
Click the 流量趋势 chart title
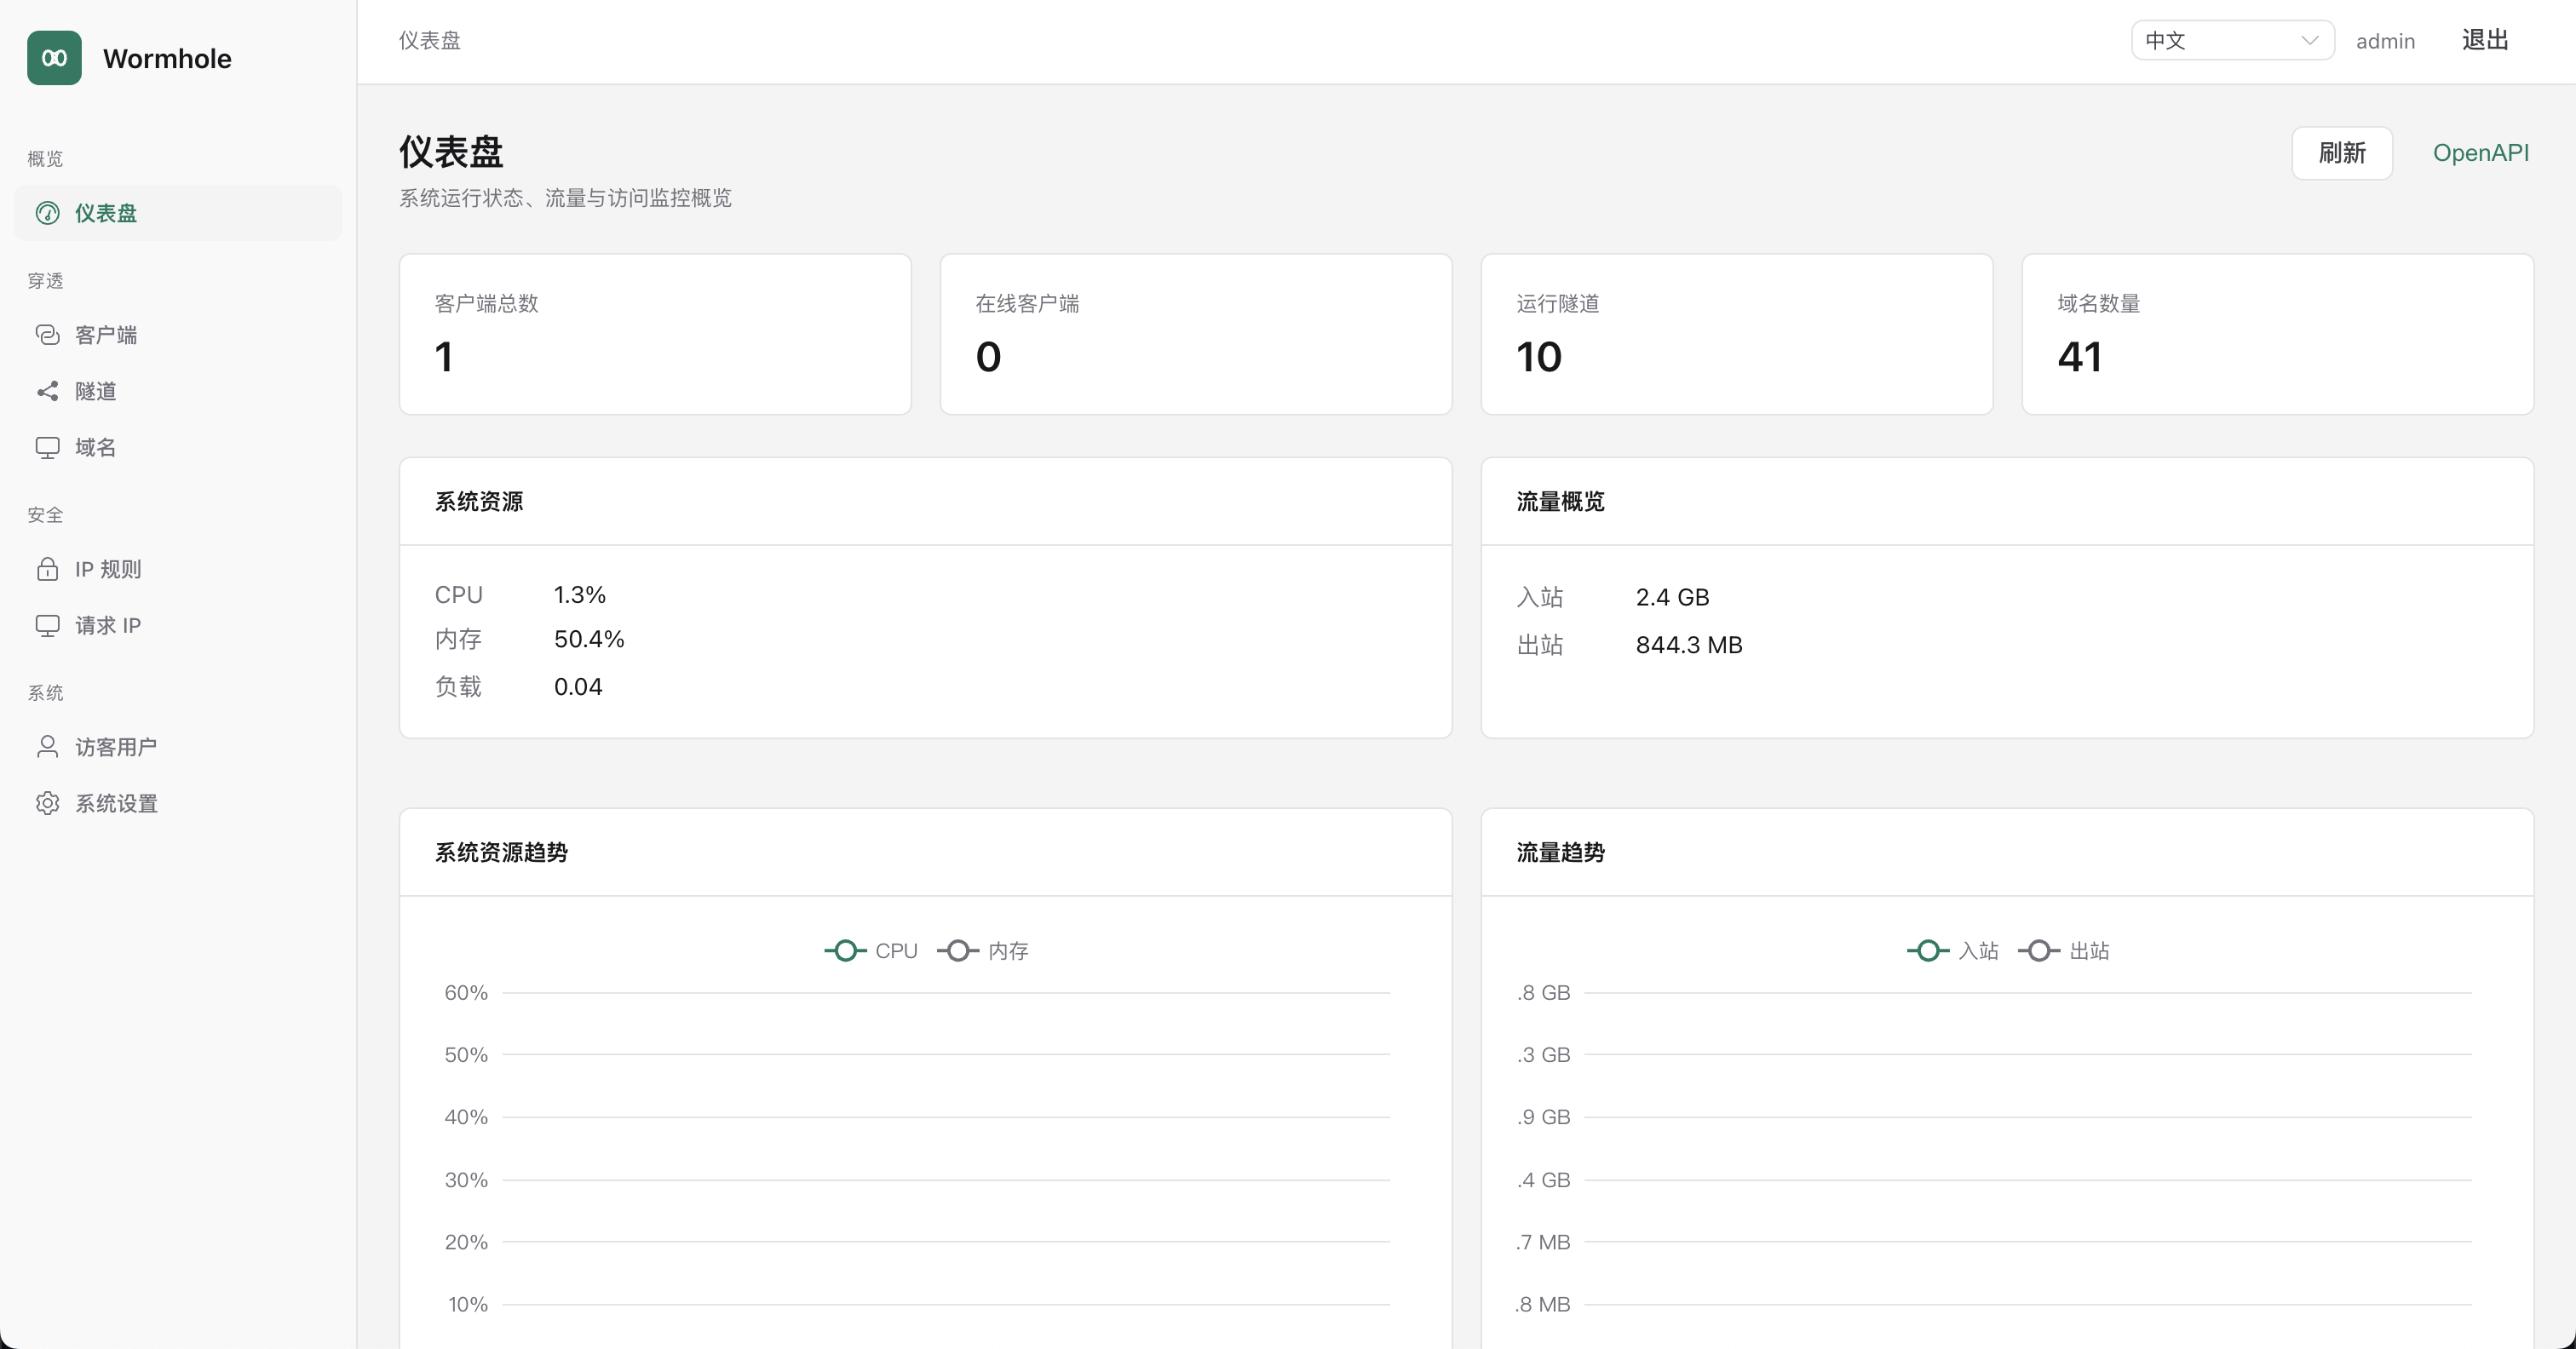(x=1561, y=853)
